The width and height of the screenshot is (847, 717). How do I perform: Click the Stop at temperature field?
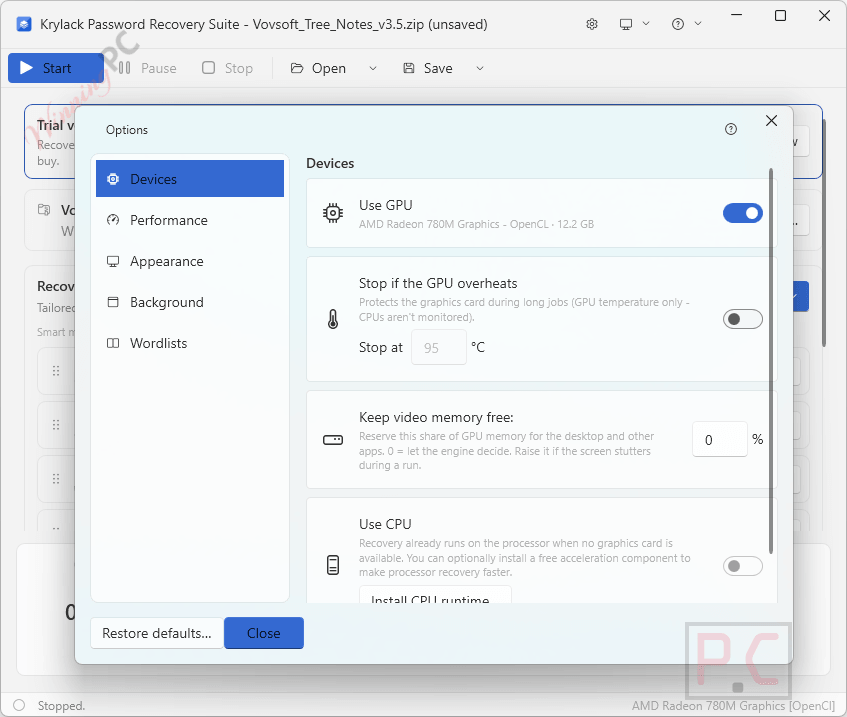(439, 347)
